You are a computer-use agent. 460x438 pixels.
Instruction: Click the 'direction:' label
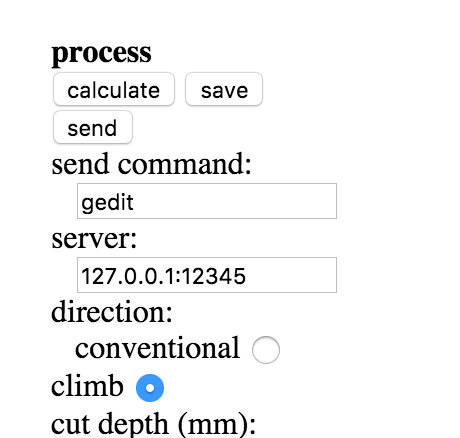click(112, 312)
